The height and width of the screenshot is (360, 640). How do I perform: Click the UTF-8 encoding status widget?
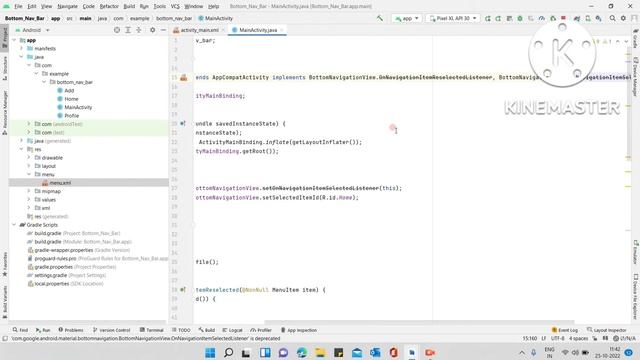(558, 338)
